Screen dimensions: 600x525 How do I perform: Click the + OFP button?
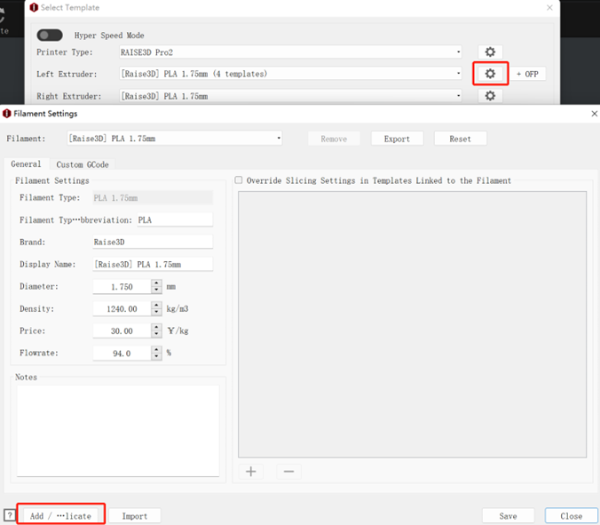(x=531, y=74)
